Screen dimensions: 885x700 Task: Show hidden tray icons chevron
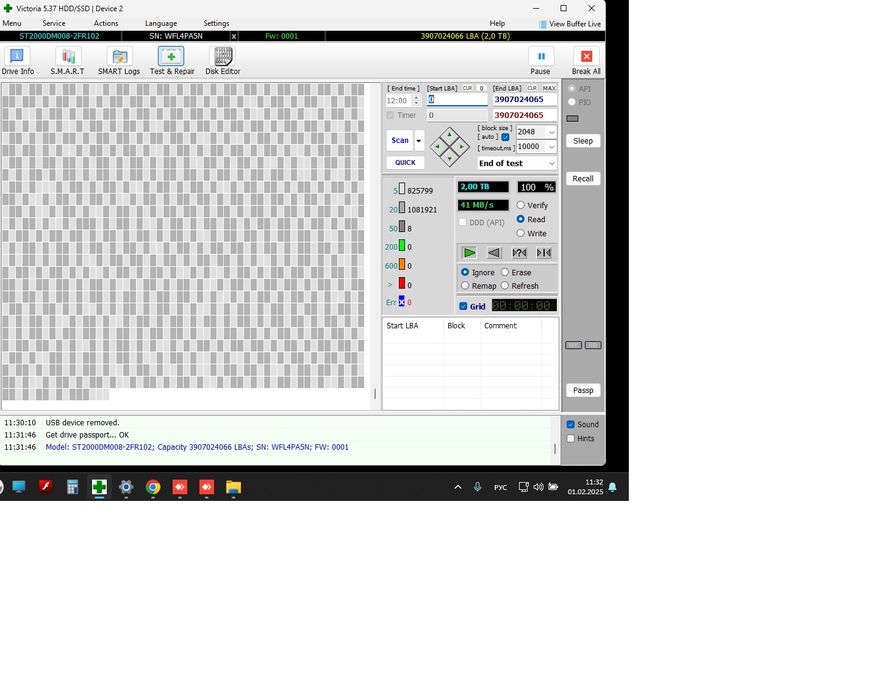(x=458, y=487)
